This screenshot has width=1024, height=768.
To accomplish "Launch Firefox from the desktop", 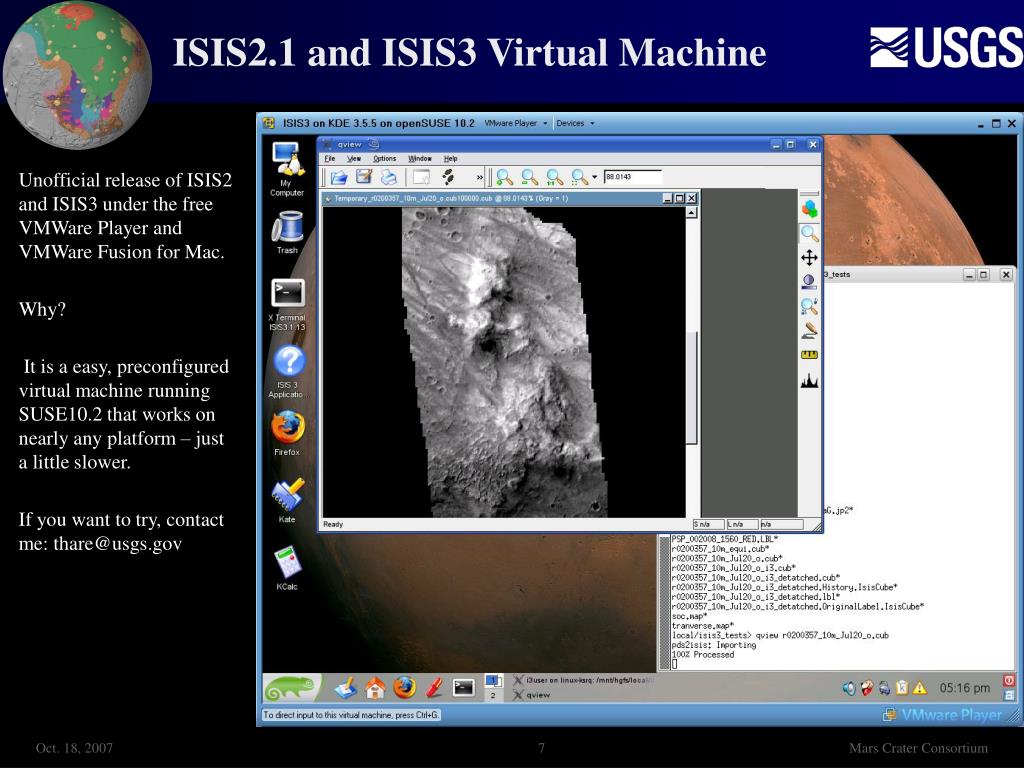I will [x=287, y=433].
